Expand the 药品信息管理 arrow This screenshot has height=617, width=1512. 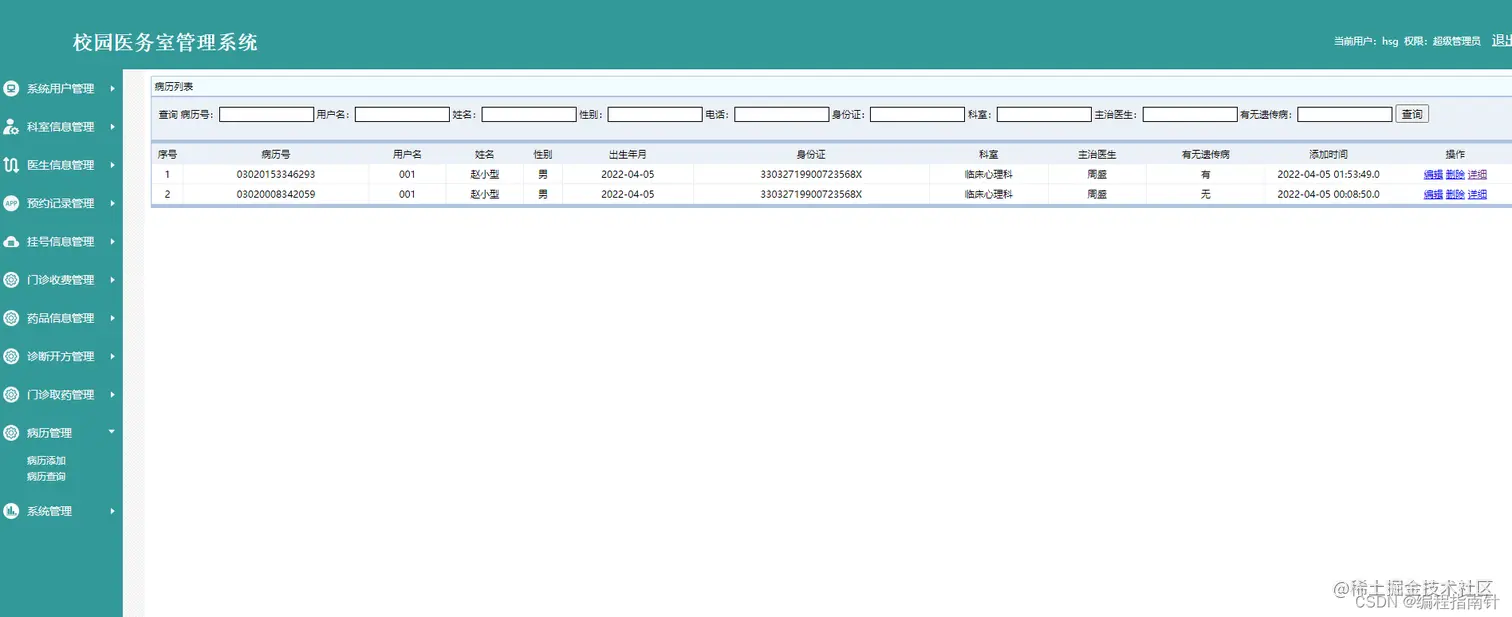coord(112,318)
